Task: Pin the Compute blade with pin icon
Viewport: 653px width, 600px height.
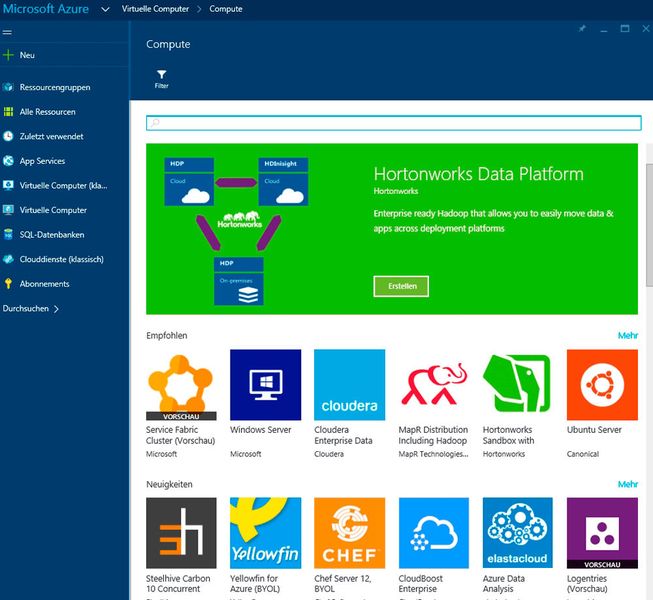Action: (x=582, y=28)
